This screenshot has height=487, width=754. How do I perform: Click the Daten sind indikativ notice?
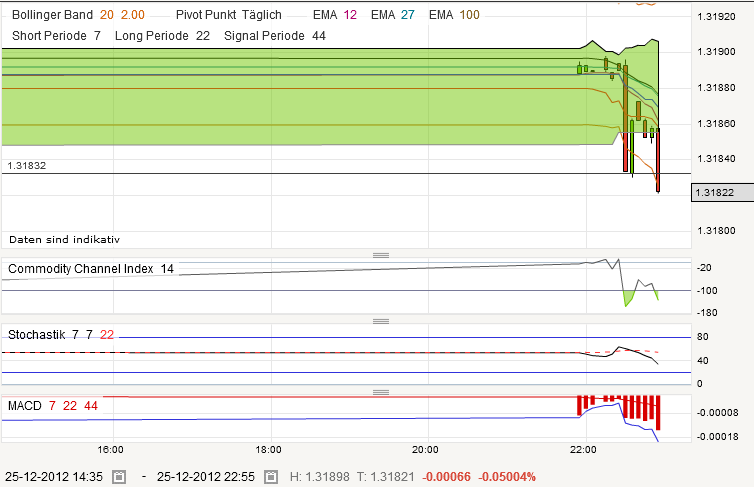[64, 239]
